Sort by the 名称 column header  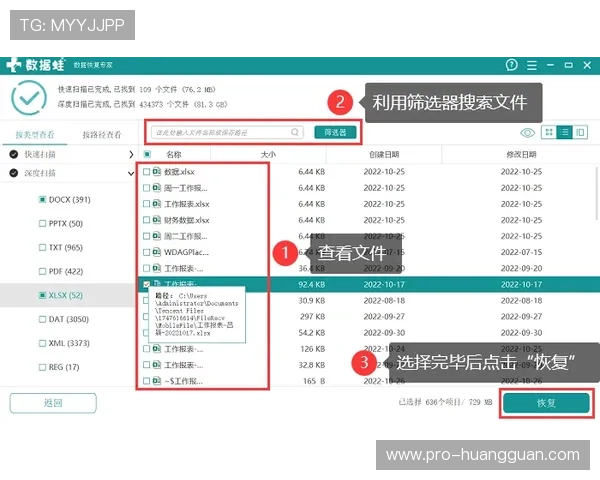[x=174, y=154]
